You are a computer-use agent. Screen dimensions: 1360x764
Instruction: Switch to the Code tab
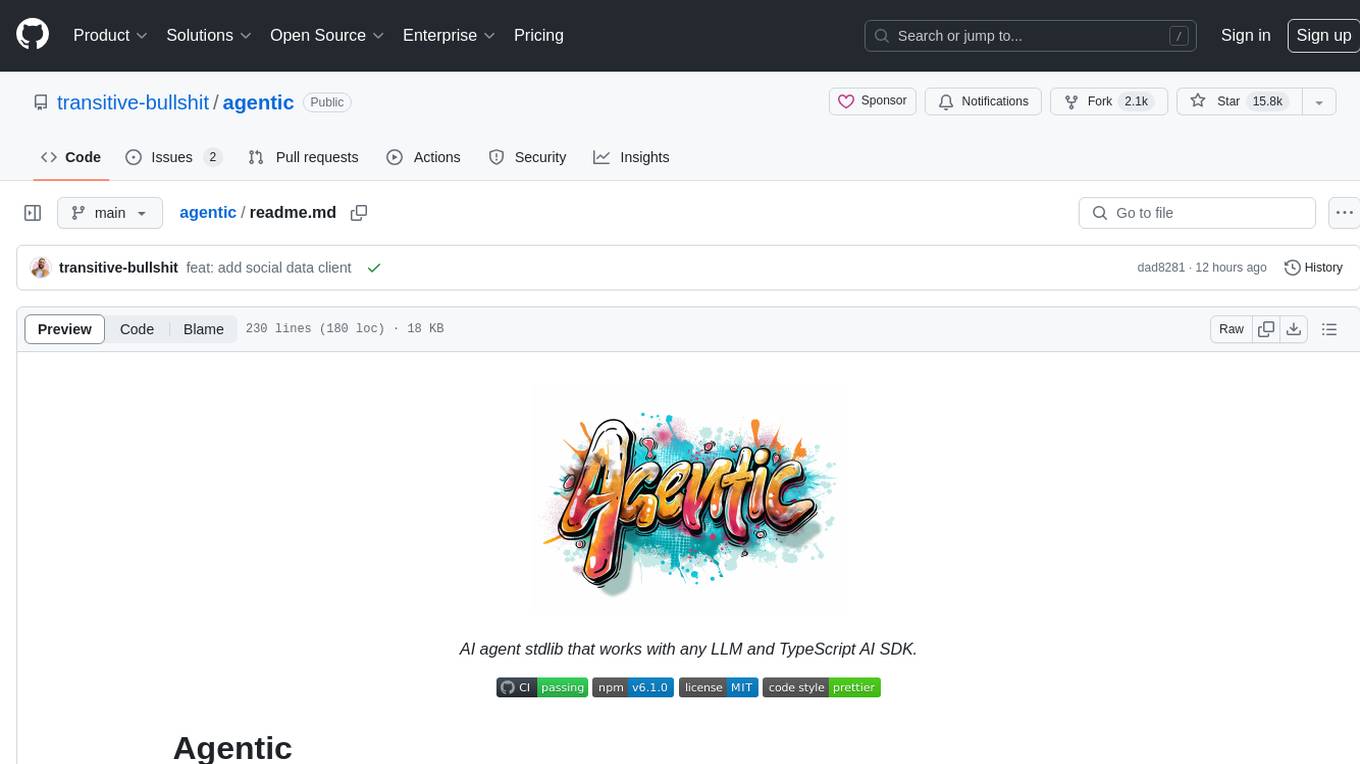pos(71,157)
